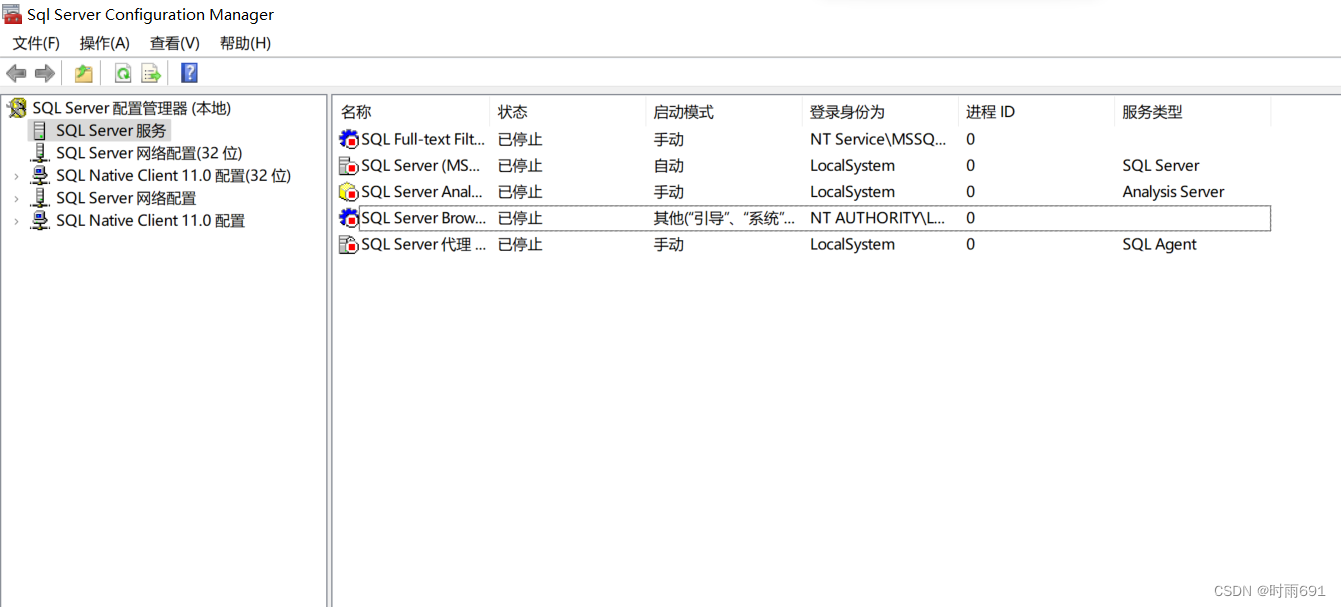Screen dimensions: 1341x607
Task: Click the SQL Server 服务 tree icon
Action: pos(40,131)
